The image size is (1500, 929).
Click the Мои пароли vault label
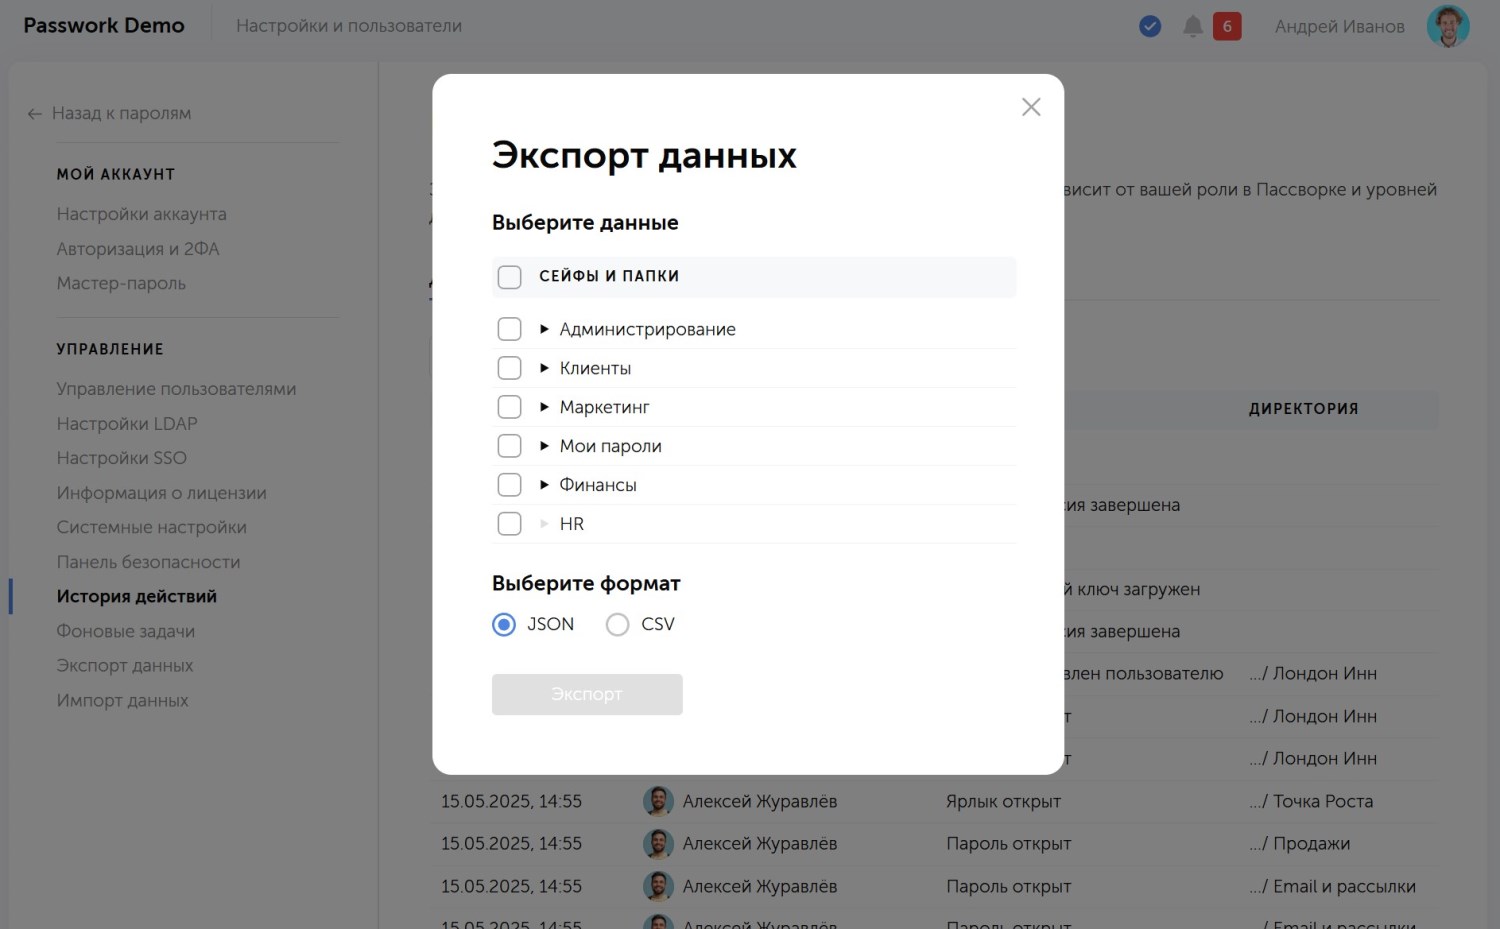(x=611, y=446)
